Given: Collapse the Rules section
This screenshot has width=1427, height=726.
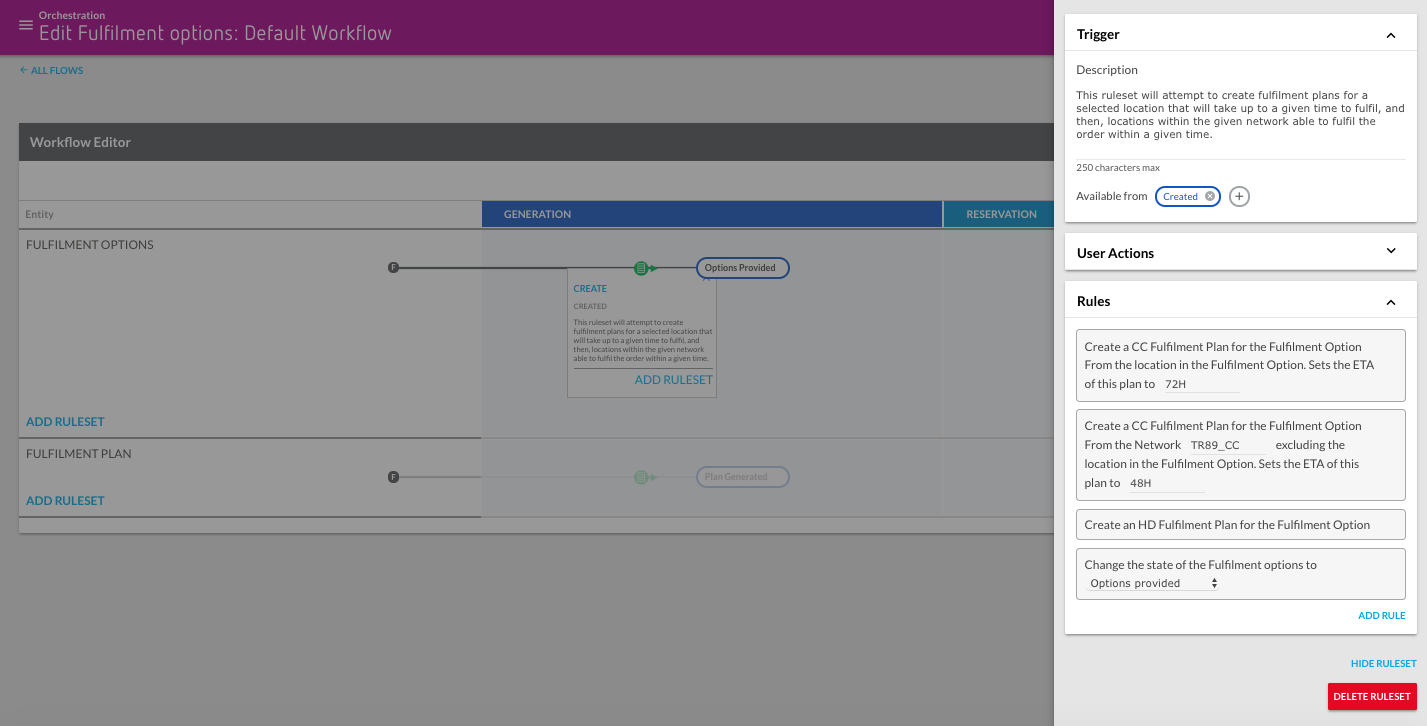Looking at the screenshot, I should 1390,302.
